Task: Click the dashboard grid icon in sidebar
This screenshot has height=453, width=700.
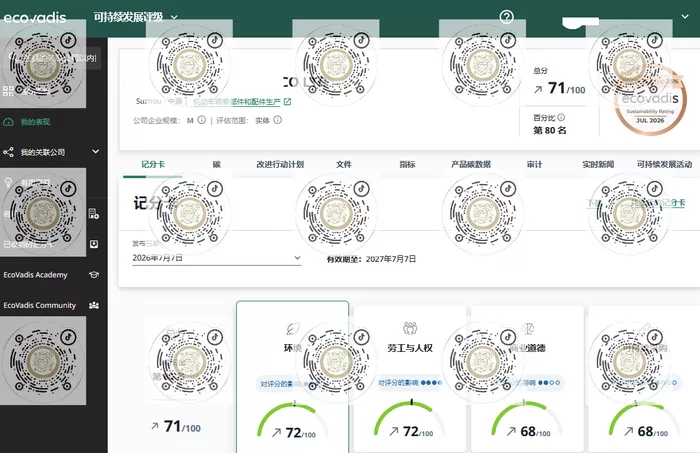Action: (x=8, y=91)
